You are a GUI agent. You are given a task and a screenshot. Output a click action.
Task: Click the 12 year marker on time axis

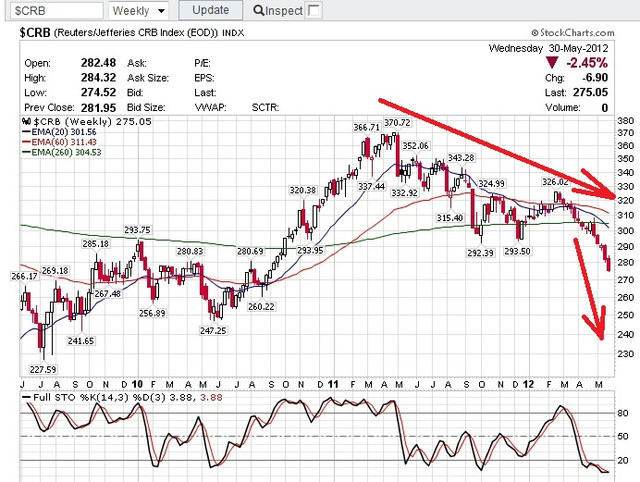(529, 384)
